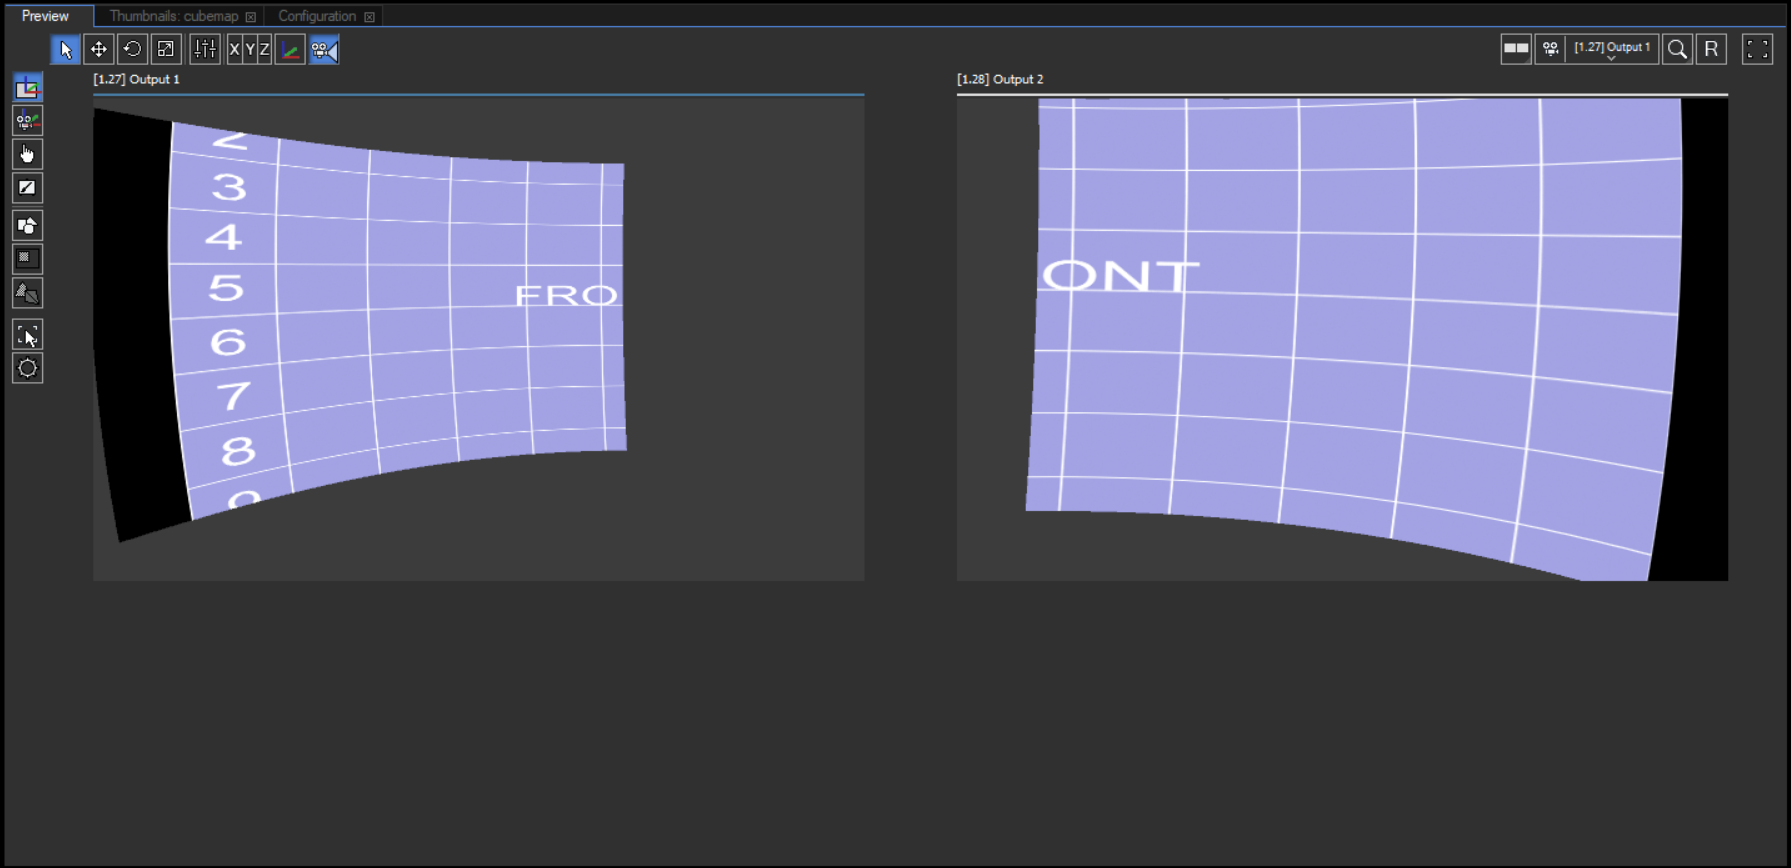The height and width of the screenshot is (868, 1791).
Task: Activate the move tool
Action: (99, 49)
